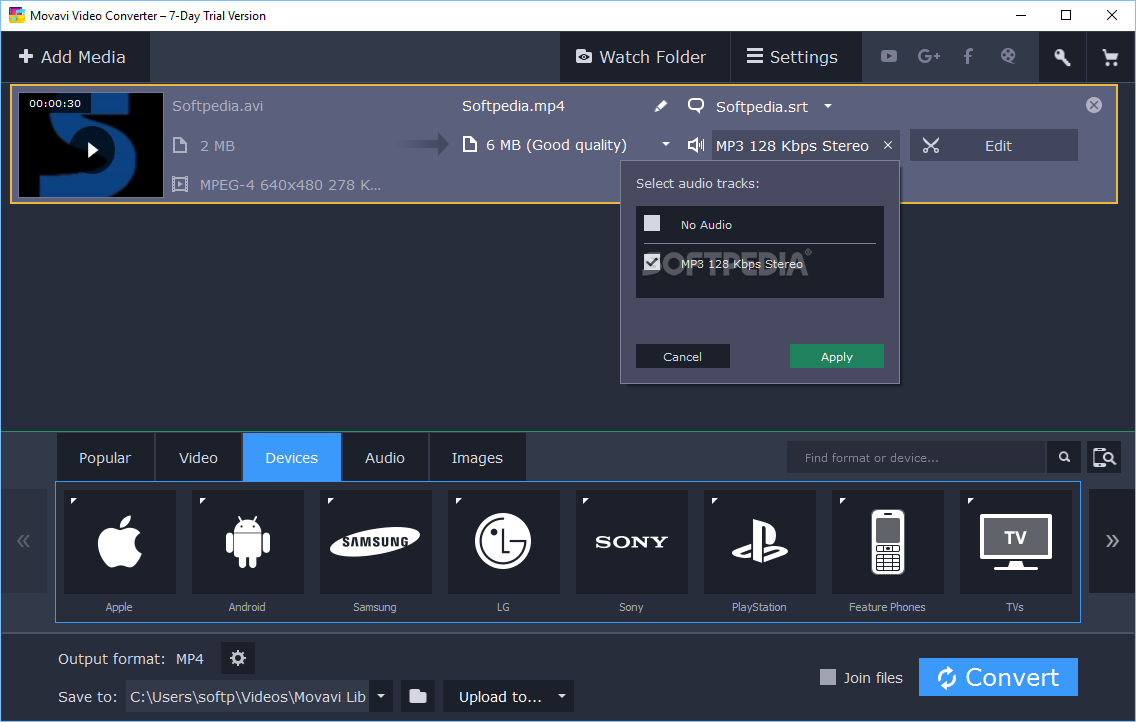Click Apply in audio tracks popup

pyautogui.click(x=836, y=356)
